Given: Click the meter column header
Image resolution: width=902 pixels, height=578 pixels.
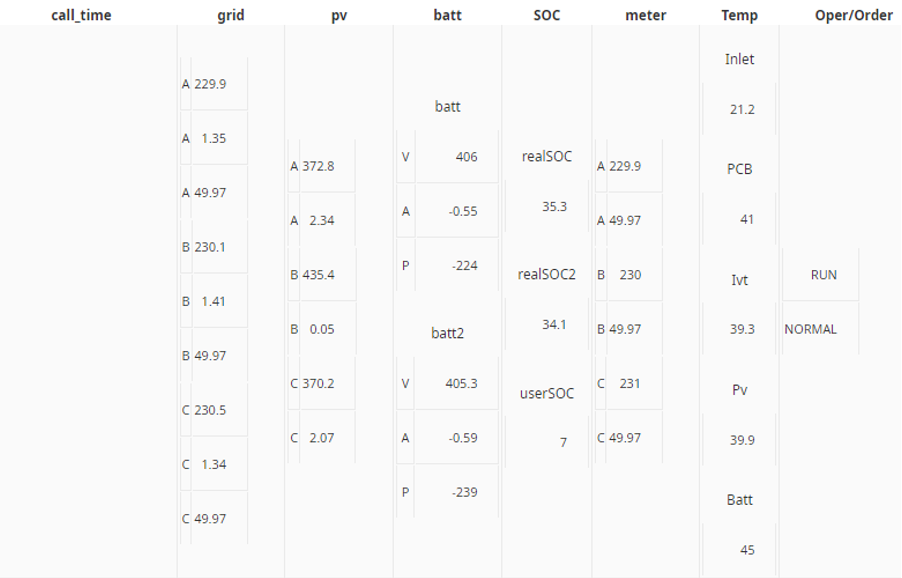Looking at the screenshot, I should 645,15.
